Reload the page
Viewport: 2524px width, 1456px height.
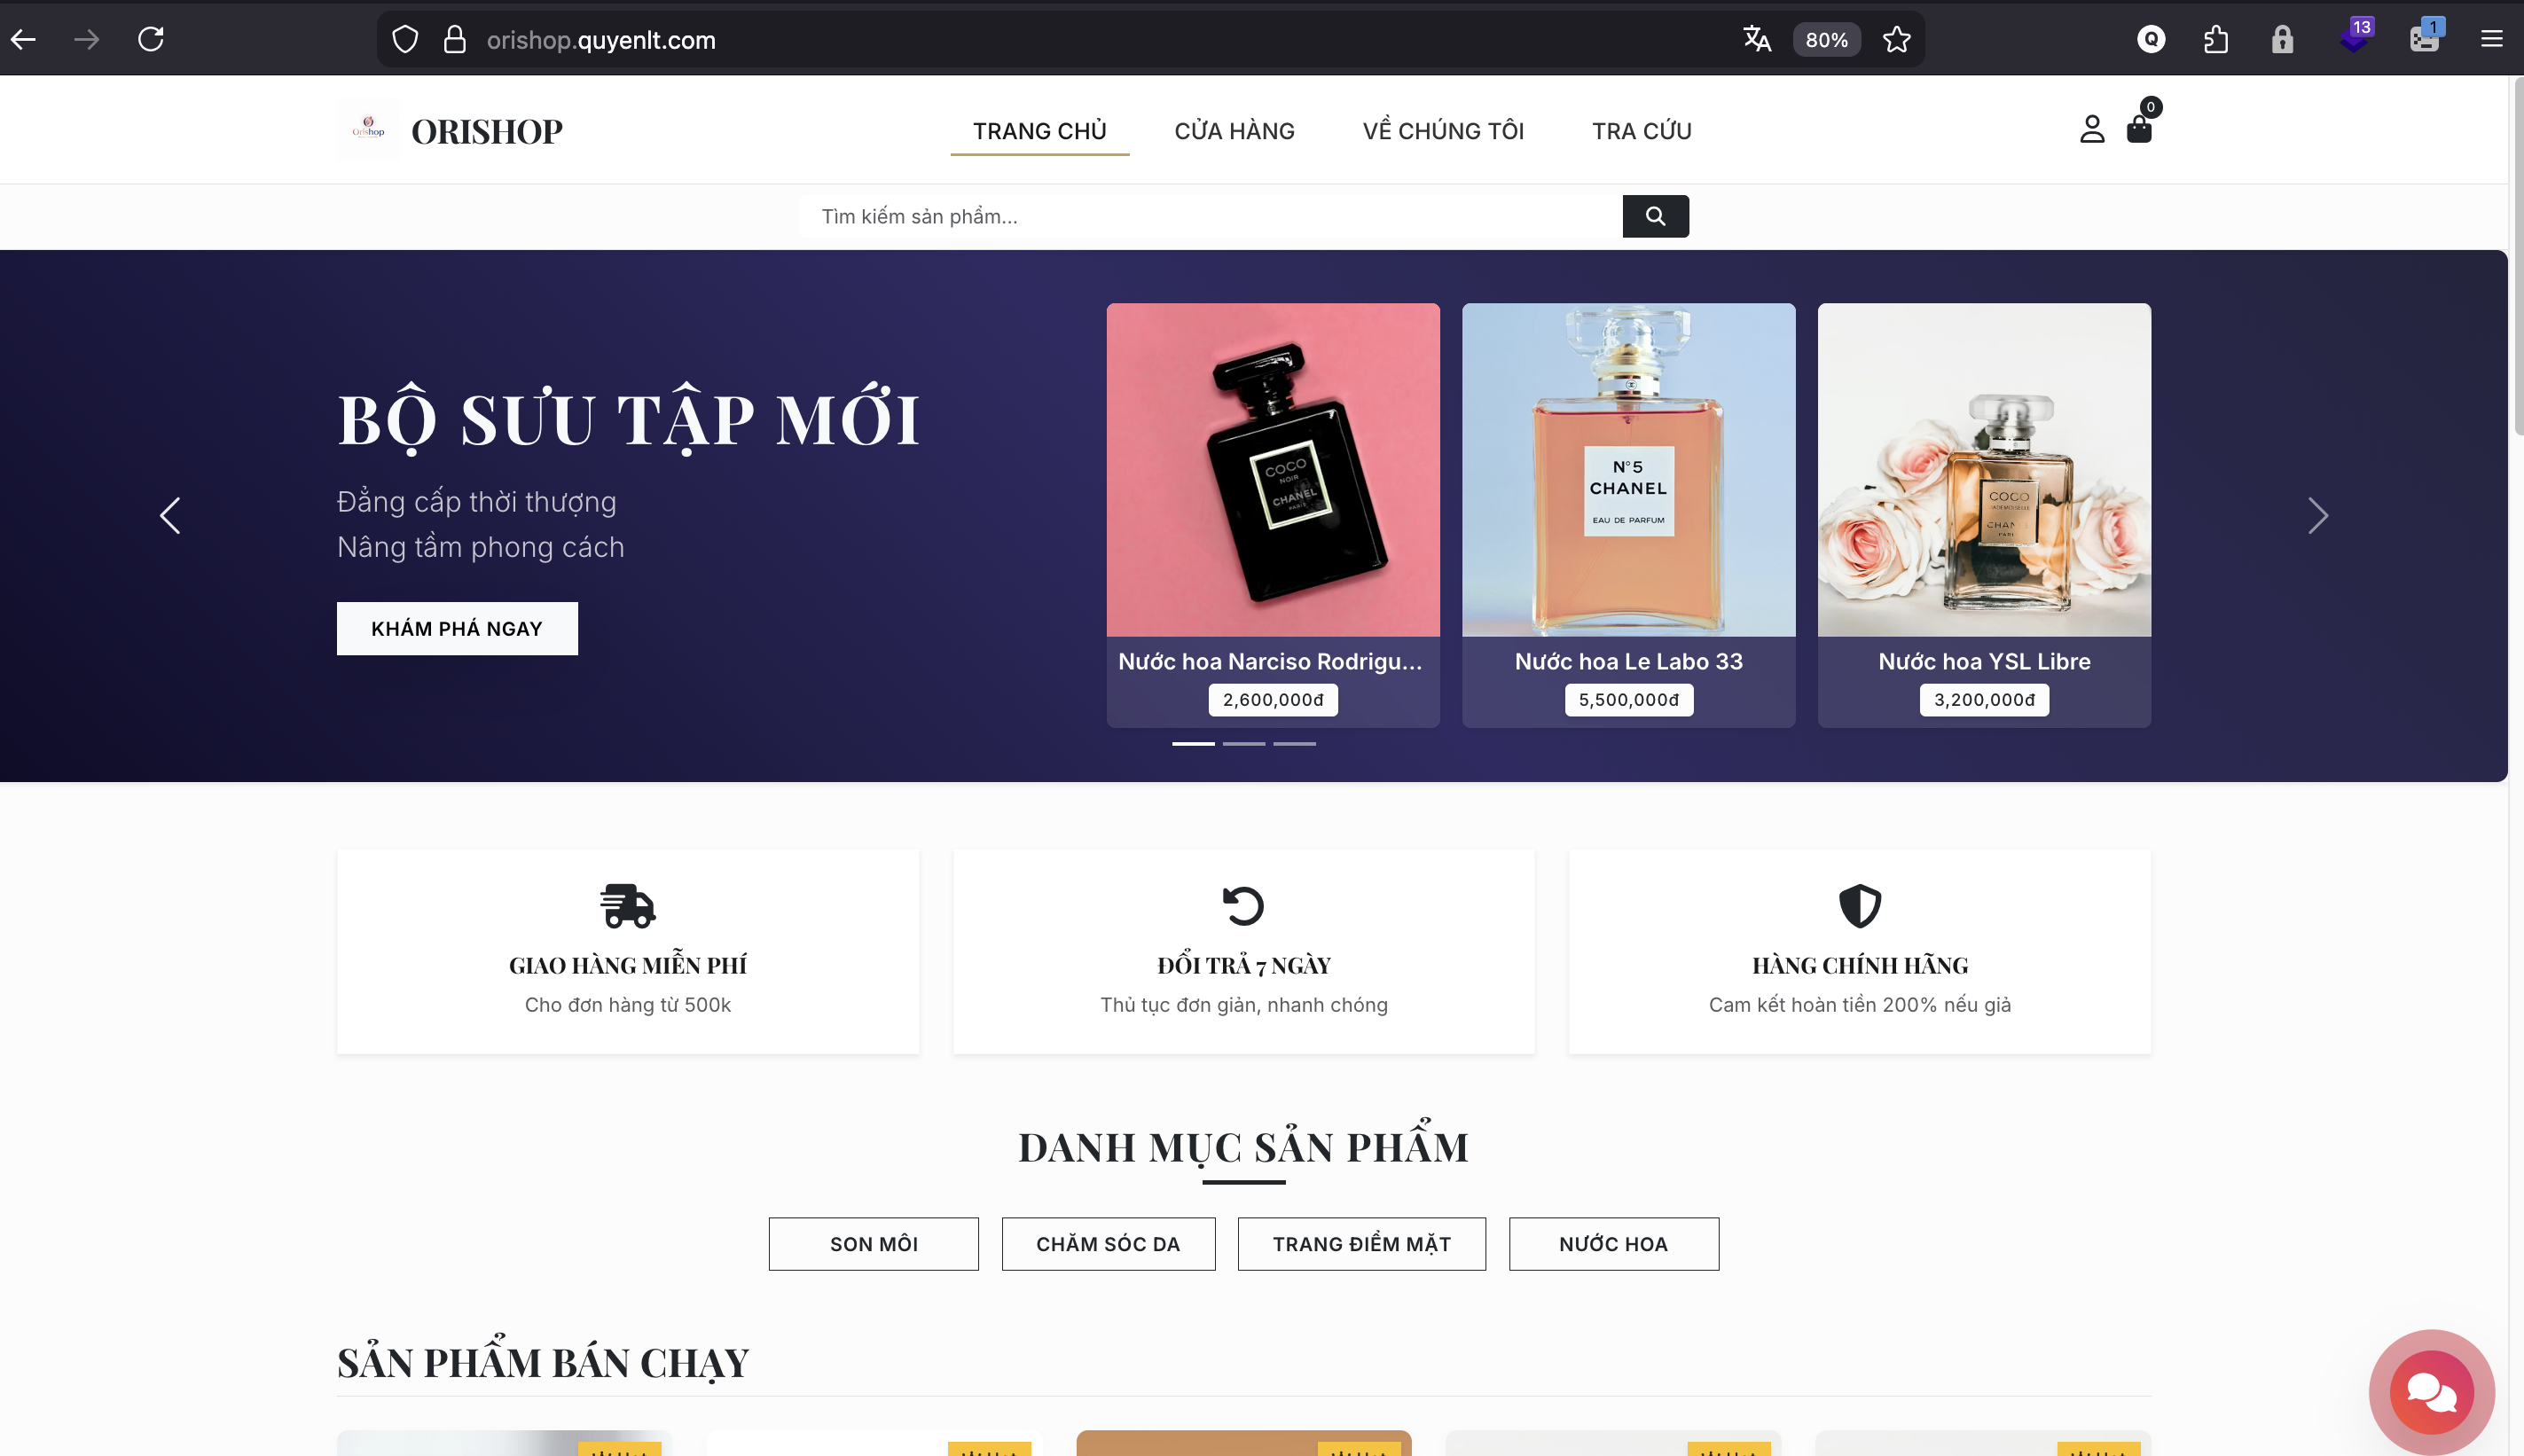151,39
